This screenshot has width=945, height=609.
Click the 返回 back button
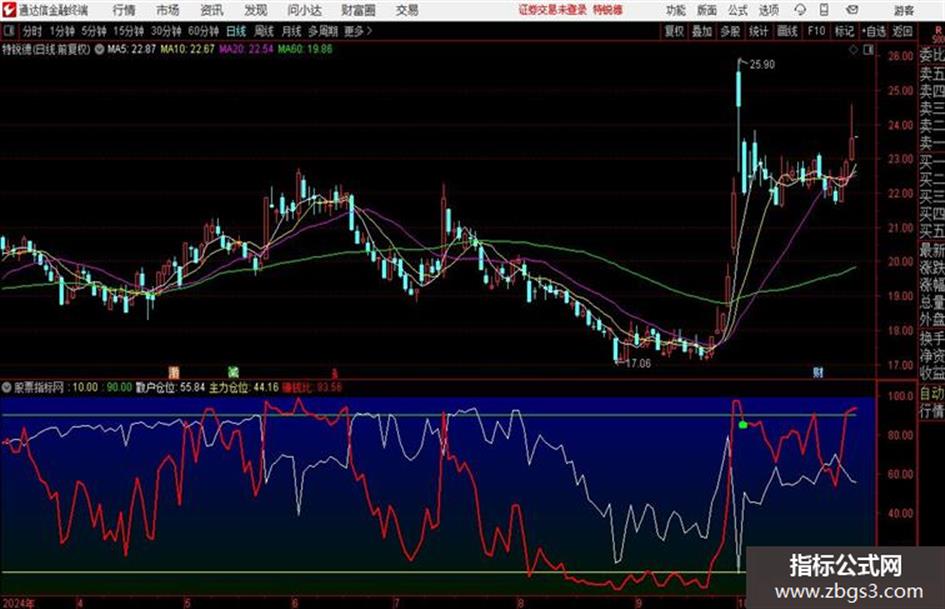coord(902,31)
